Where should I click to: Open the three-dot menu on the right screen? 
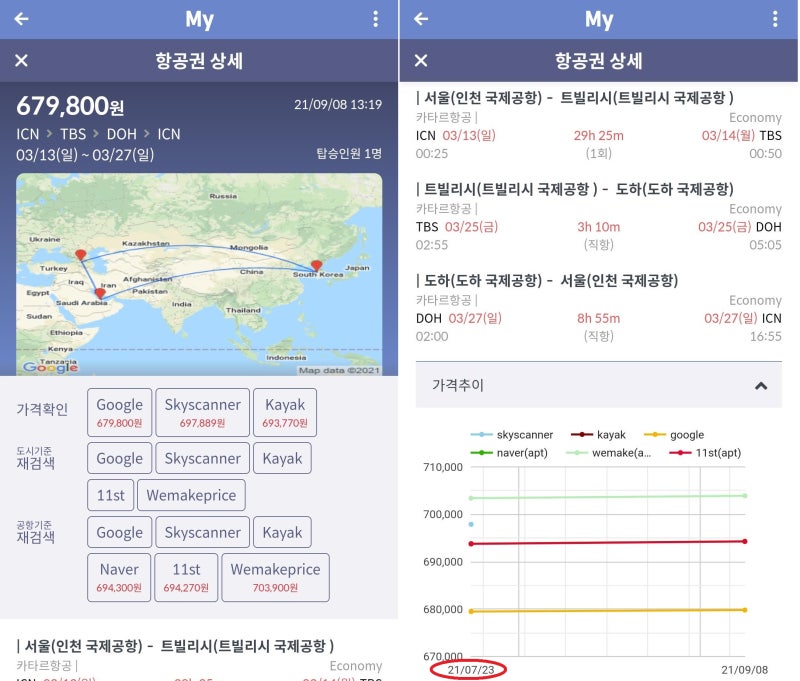coord(774,19)
